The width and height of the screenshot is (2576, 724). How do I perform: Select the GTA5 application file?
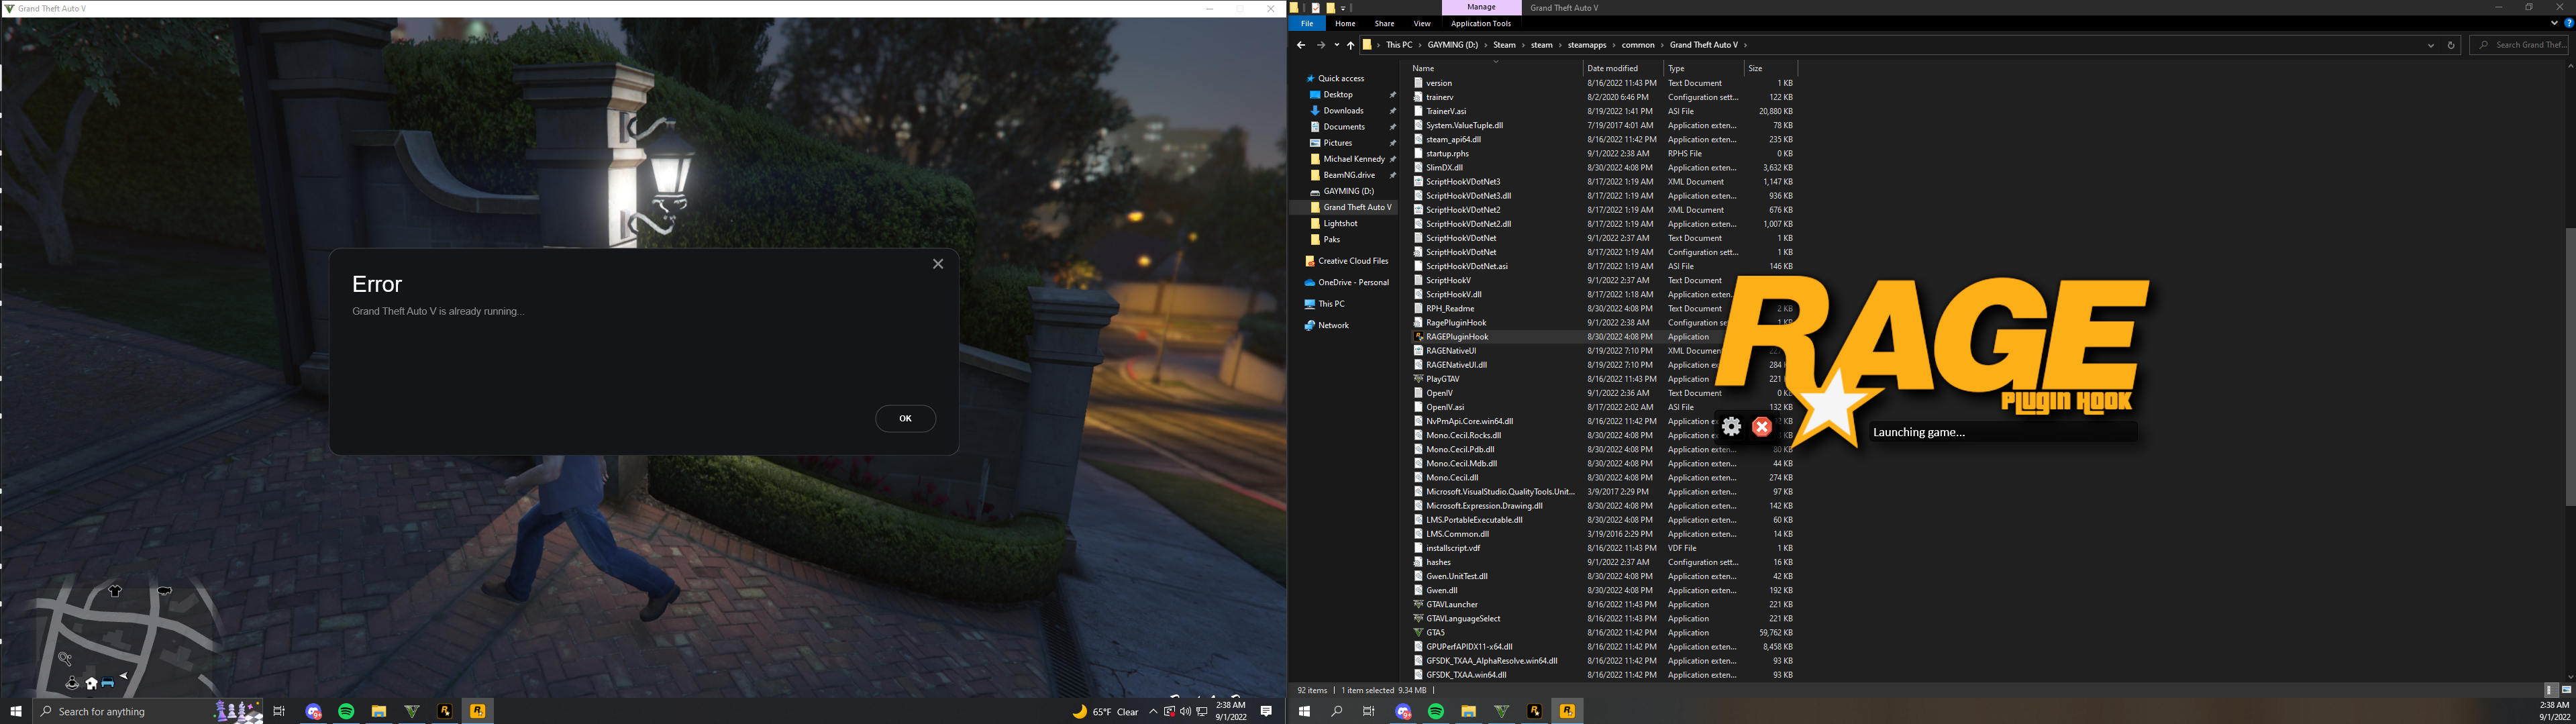[x=1435, y=632]
